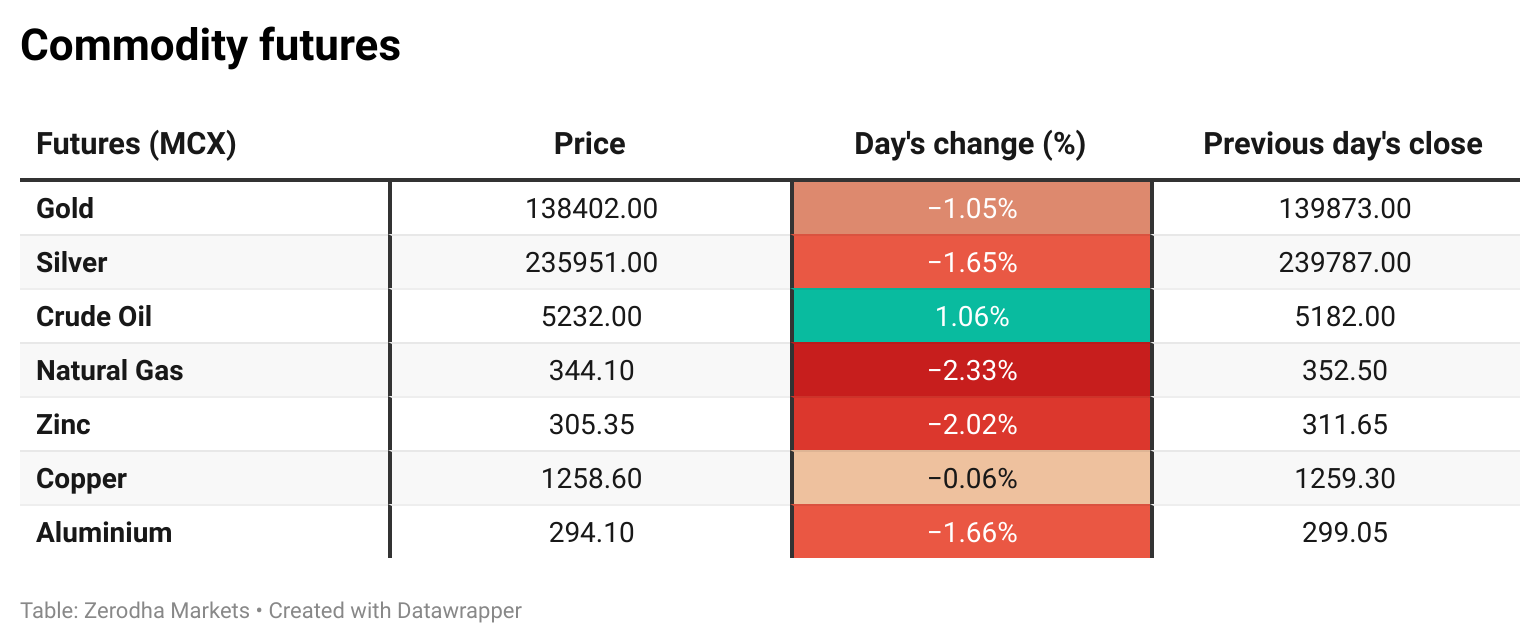The image size is (1540, 644).
Task: Click the Copper price 1258.60
Action: point(591,479)
